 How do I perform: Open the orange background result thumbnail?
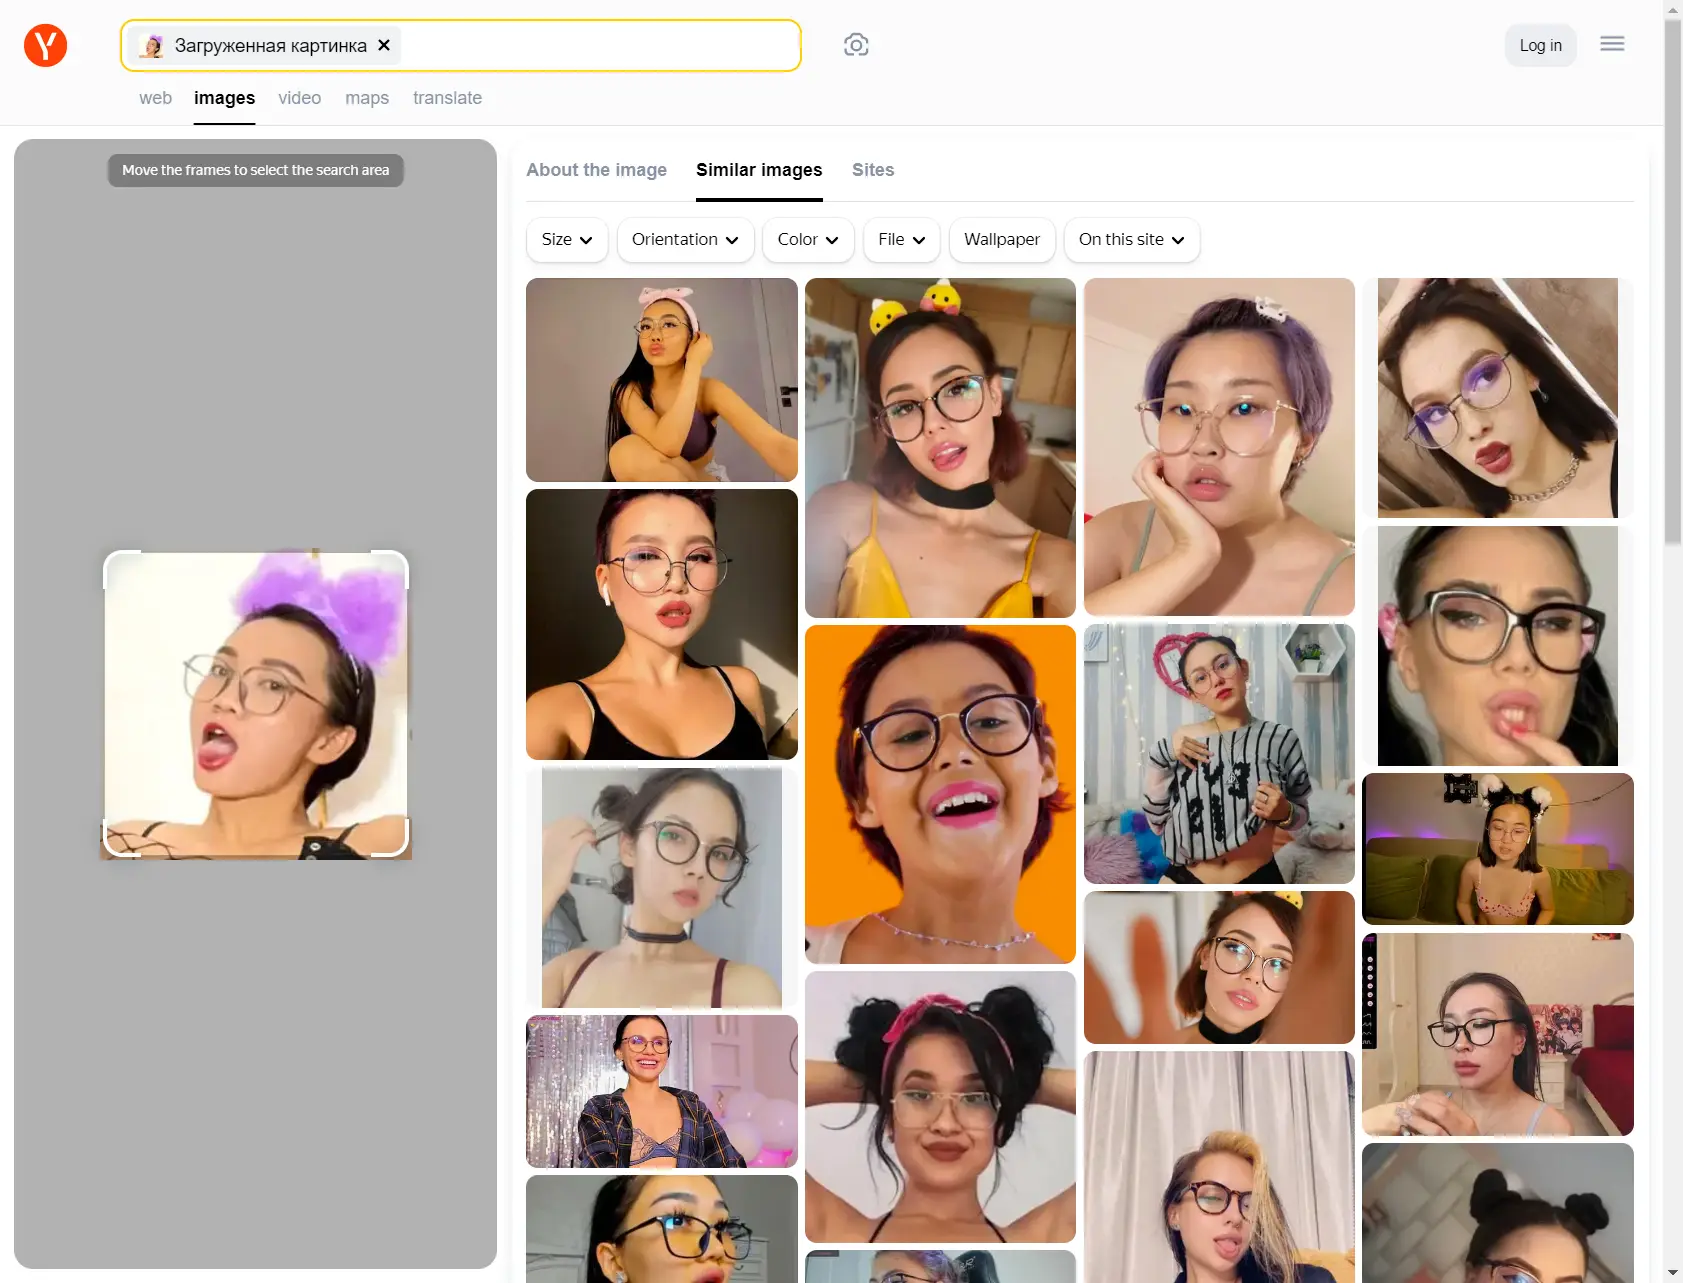coord(940,794)
